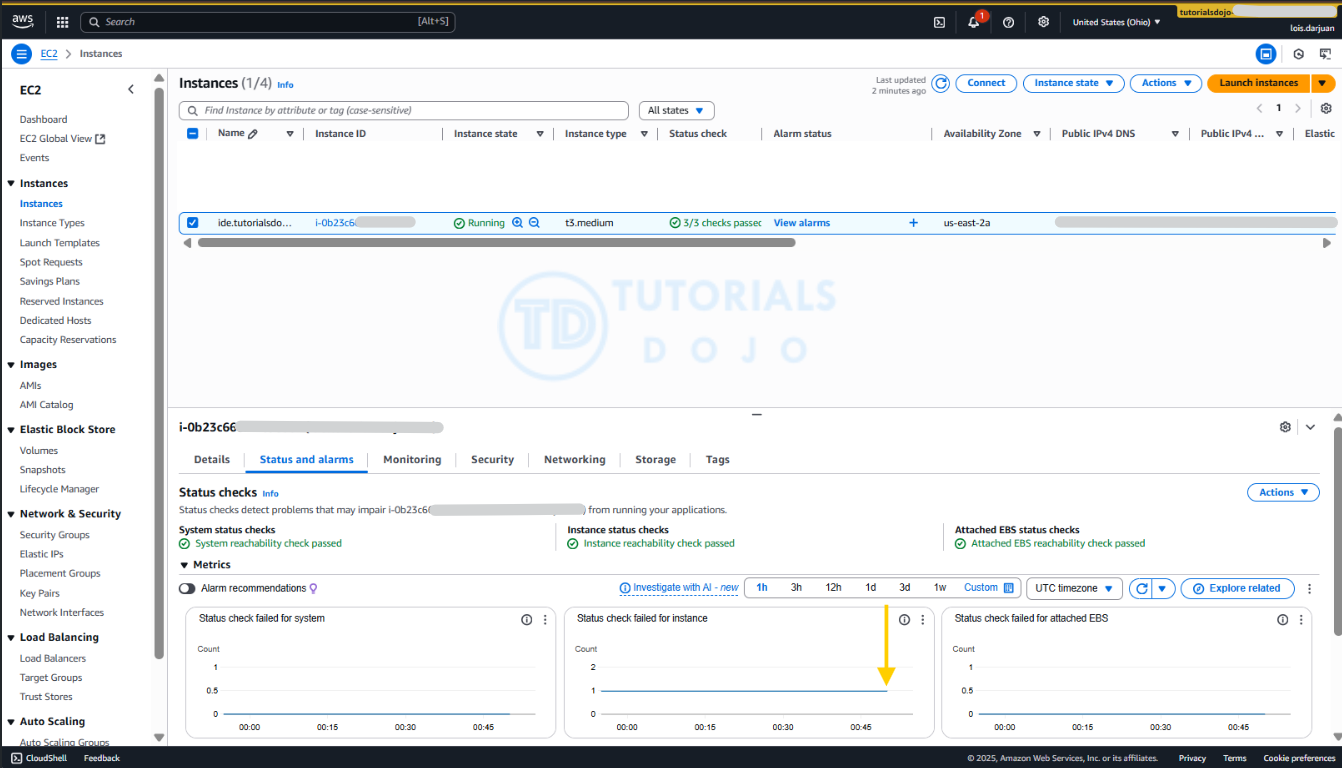Enable Alarm recommendations toggle

pos(187,588)
